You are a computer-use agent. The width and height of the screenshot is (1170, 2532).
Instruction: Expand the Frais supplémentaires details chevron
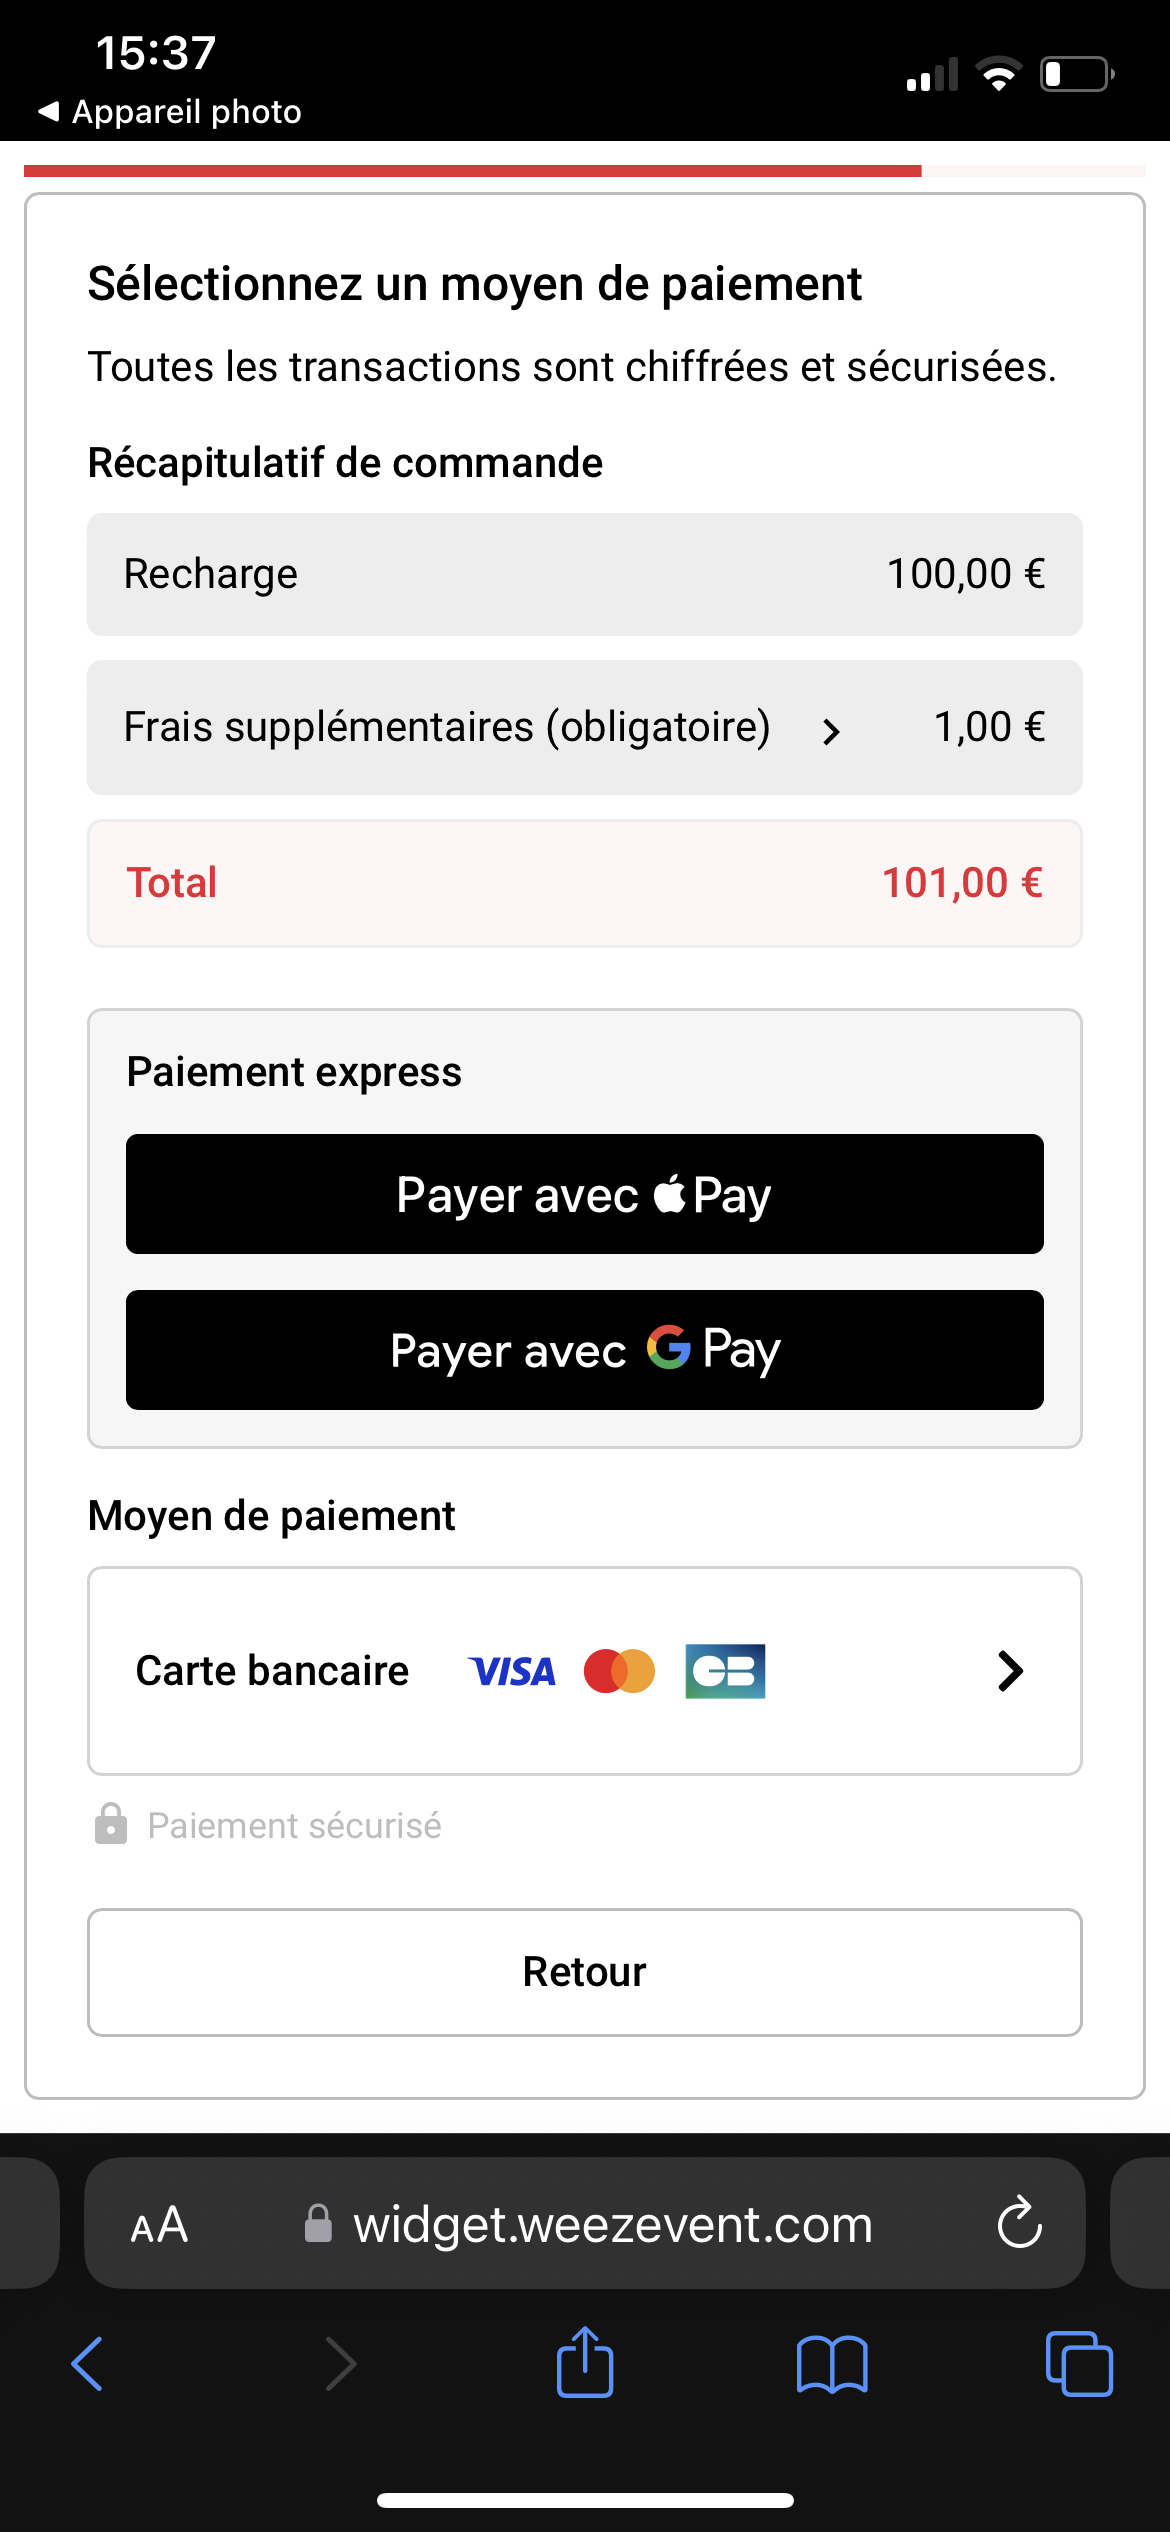tap(831, 732)
